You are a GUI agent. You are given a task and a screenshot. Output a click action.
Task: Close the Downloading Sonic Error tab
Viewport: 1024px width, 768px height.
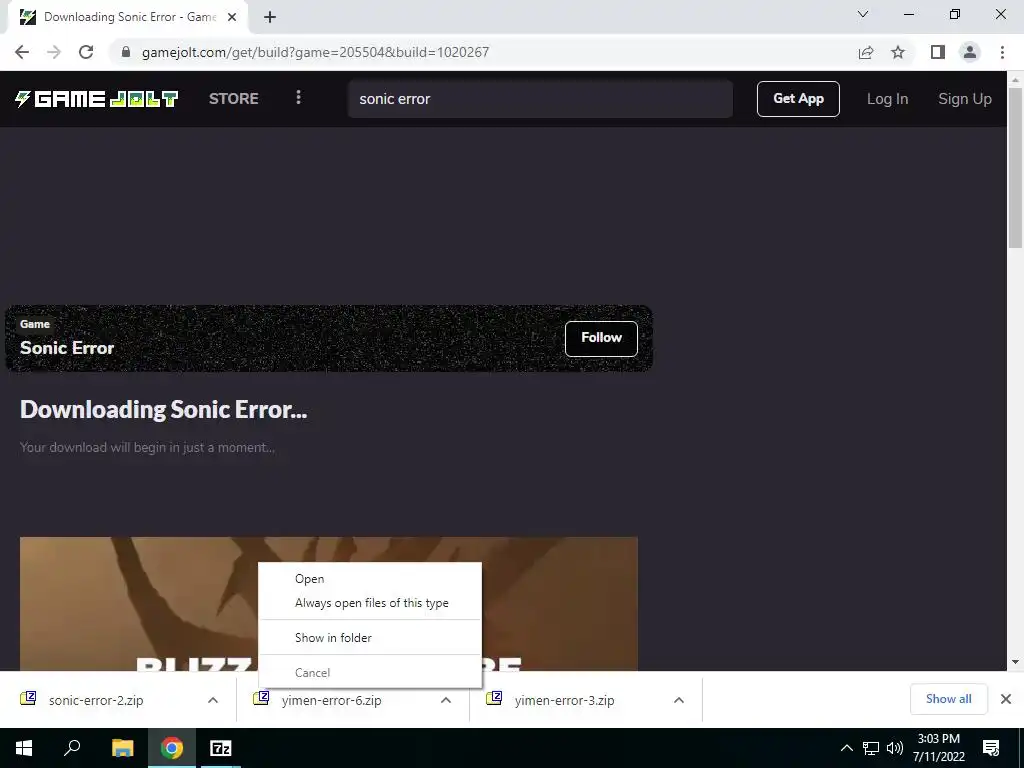[232, 17]
